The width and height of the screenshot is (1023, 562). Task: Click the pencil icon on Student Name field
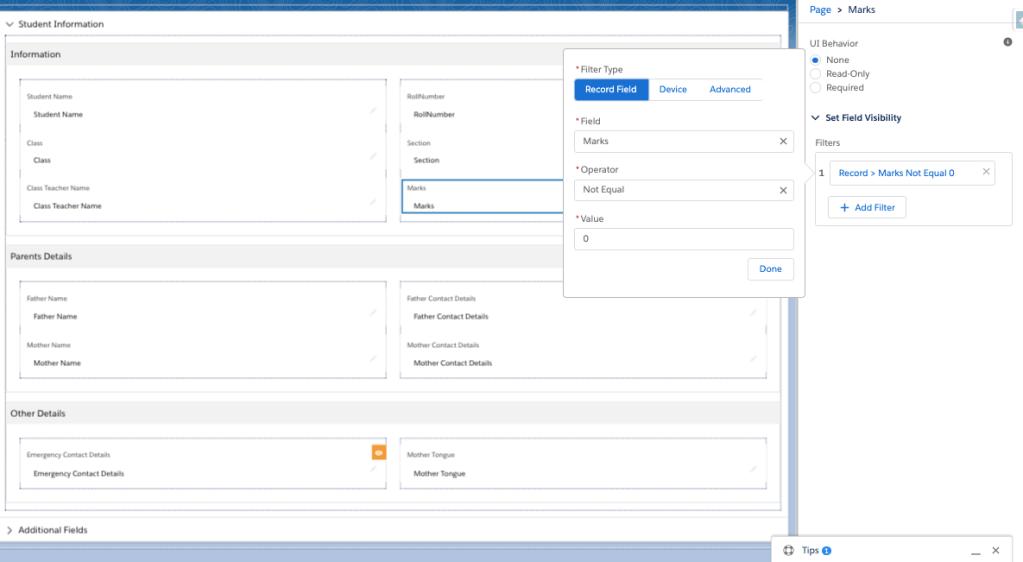373,110
